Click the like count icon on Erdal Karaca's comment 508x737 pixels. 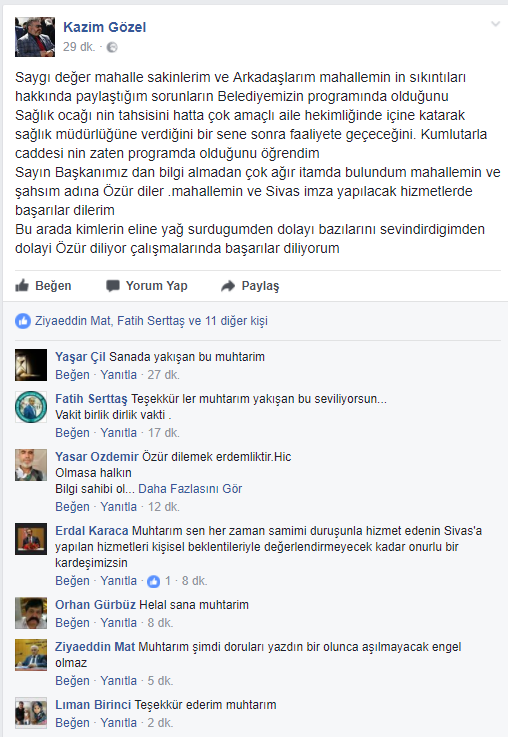click(154, 581)
